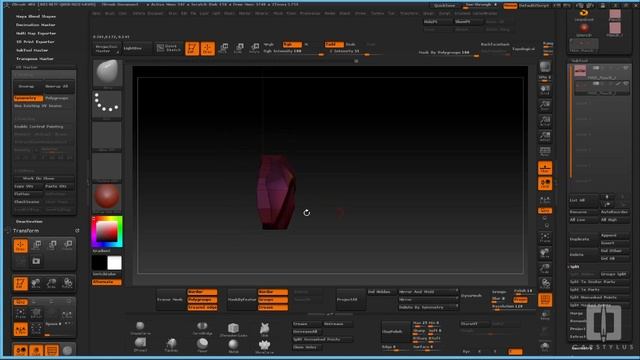Screen dimensions: 640x360
Task: Expand 3D Print Exporter plugin section
Action: (x=35, y=42)
